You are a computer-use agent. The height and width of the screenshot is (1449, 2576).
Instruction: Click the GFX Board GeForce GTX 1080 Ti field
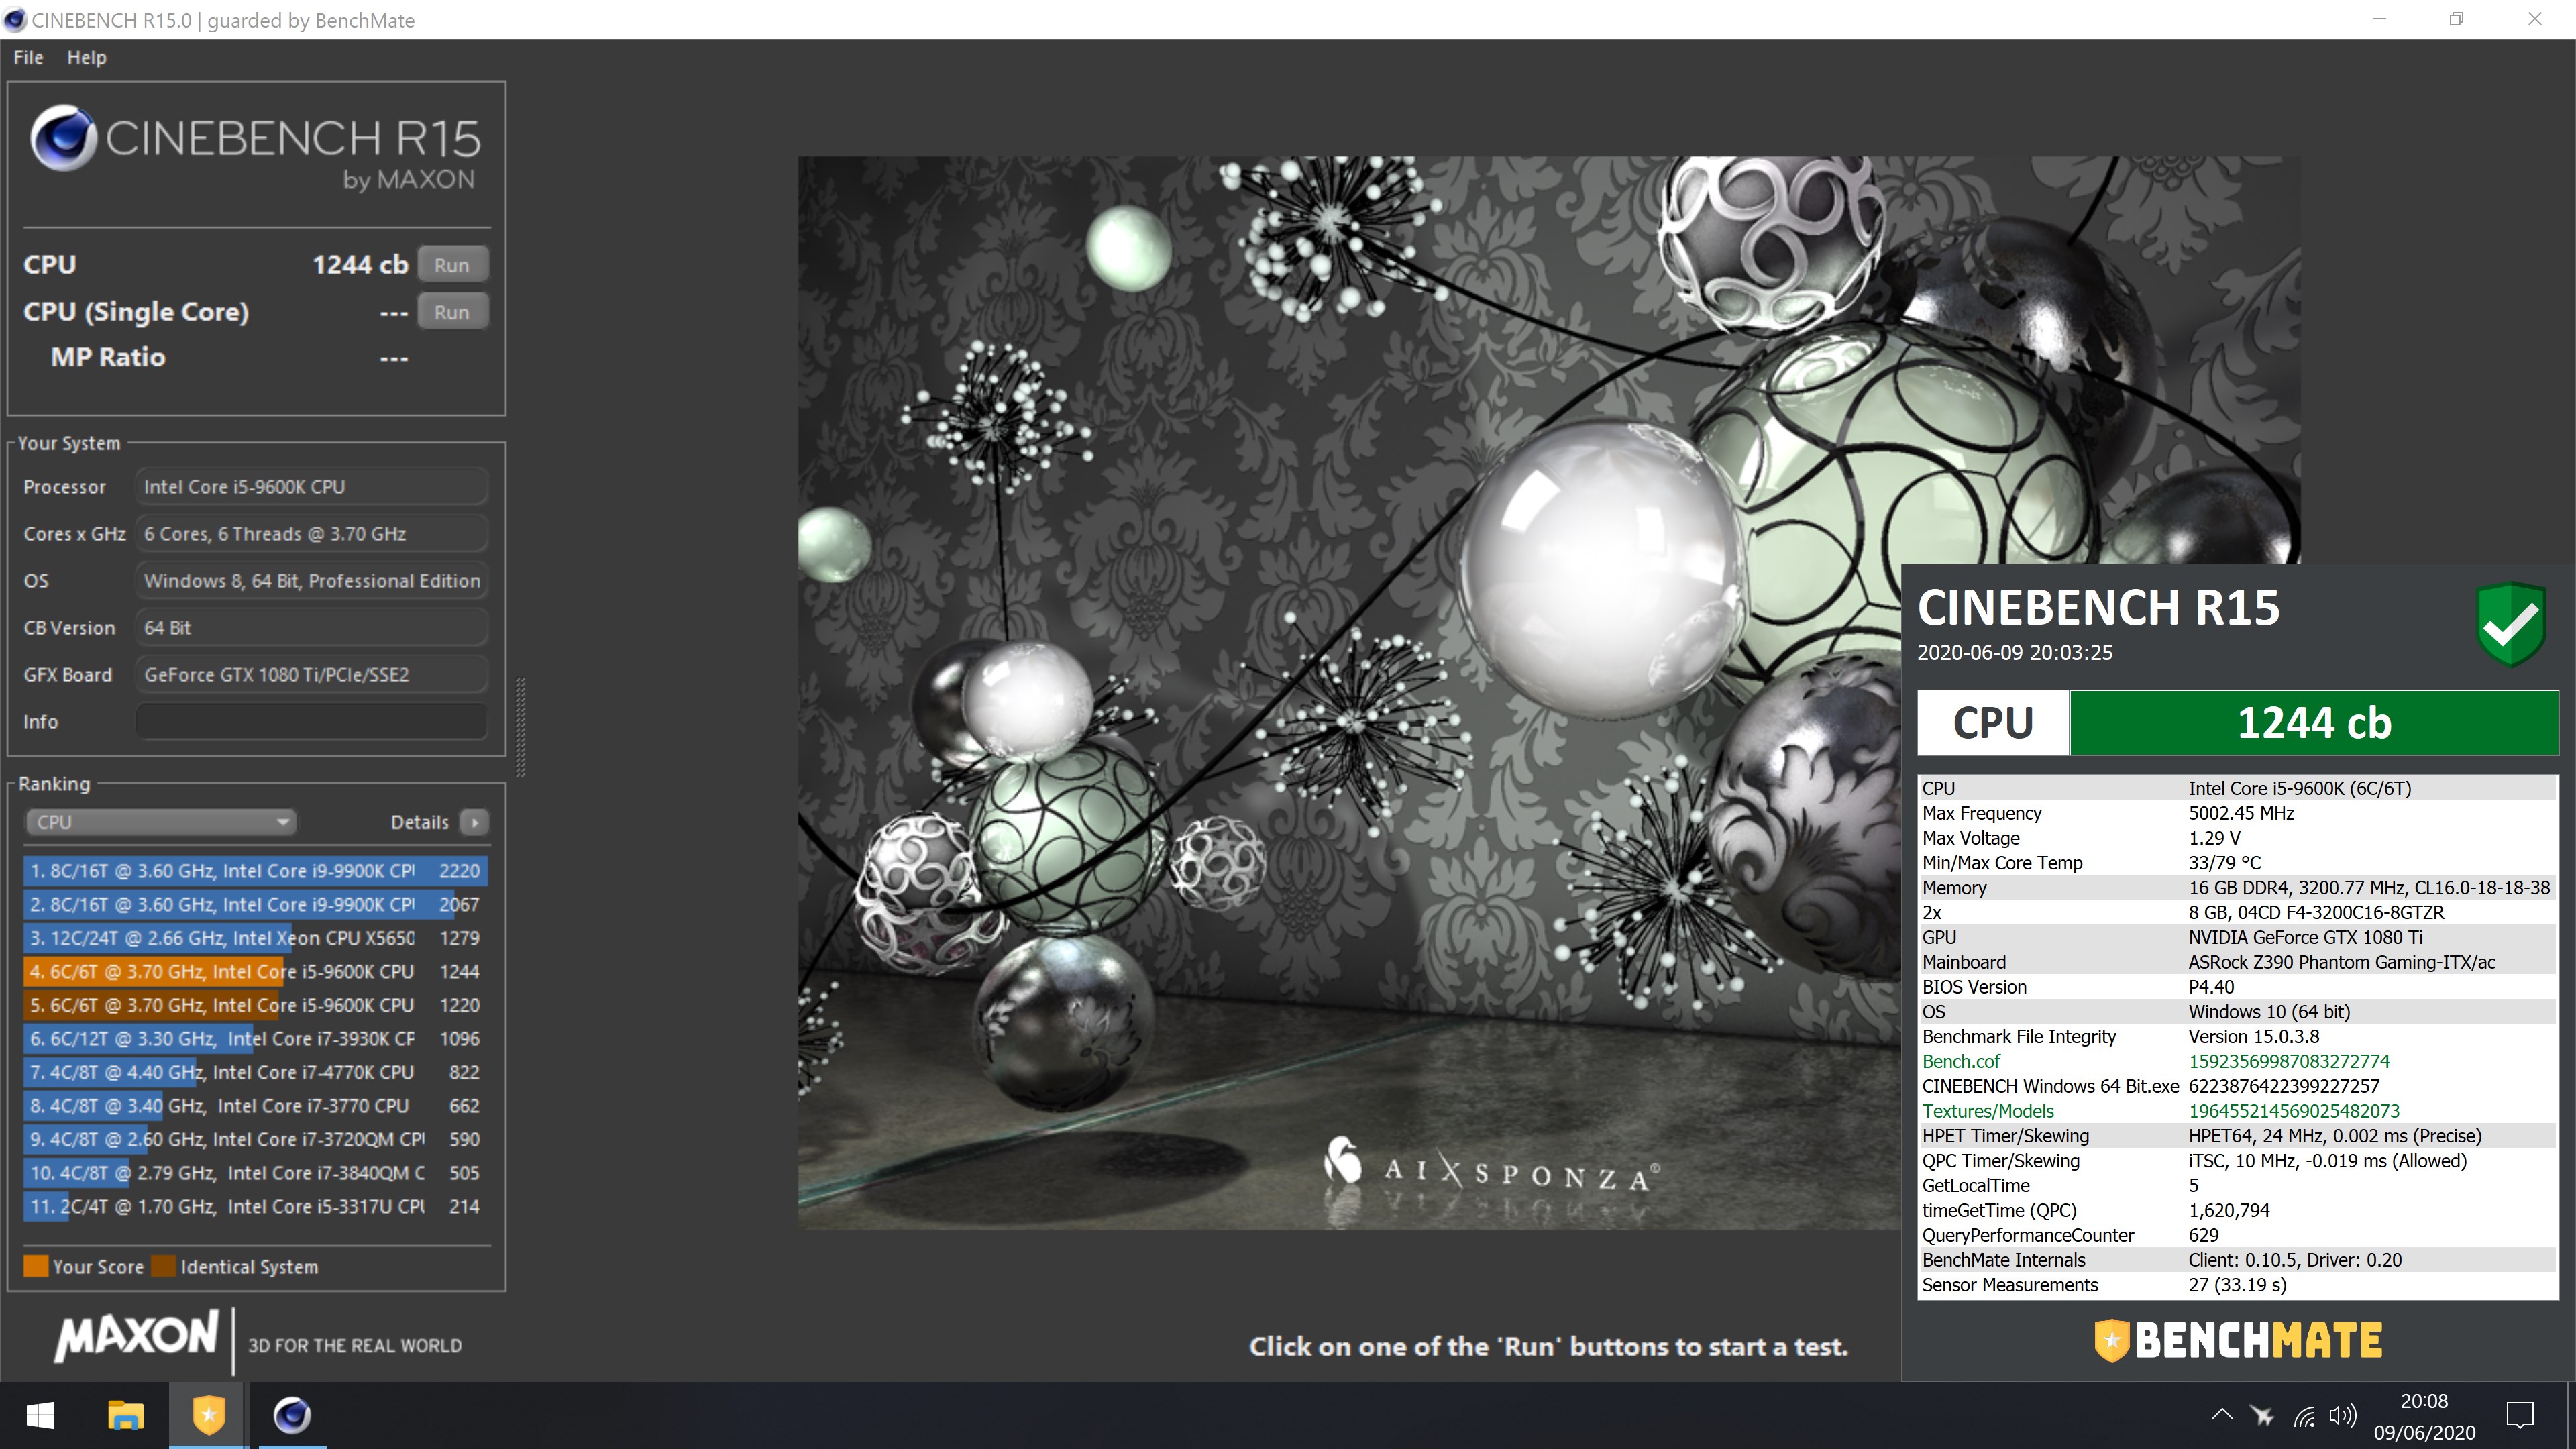tap(311, 674)
